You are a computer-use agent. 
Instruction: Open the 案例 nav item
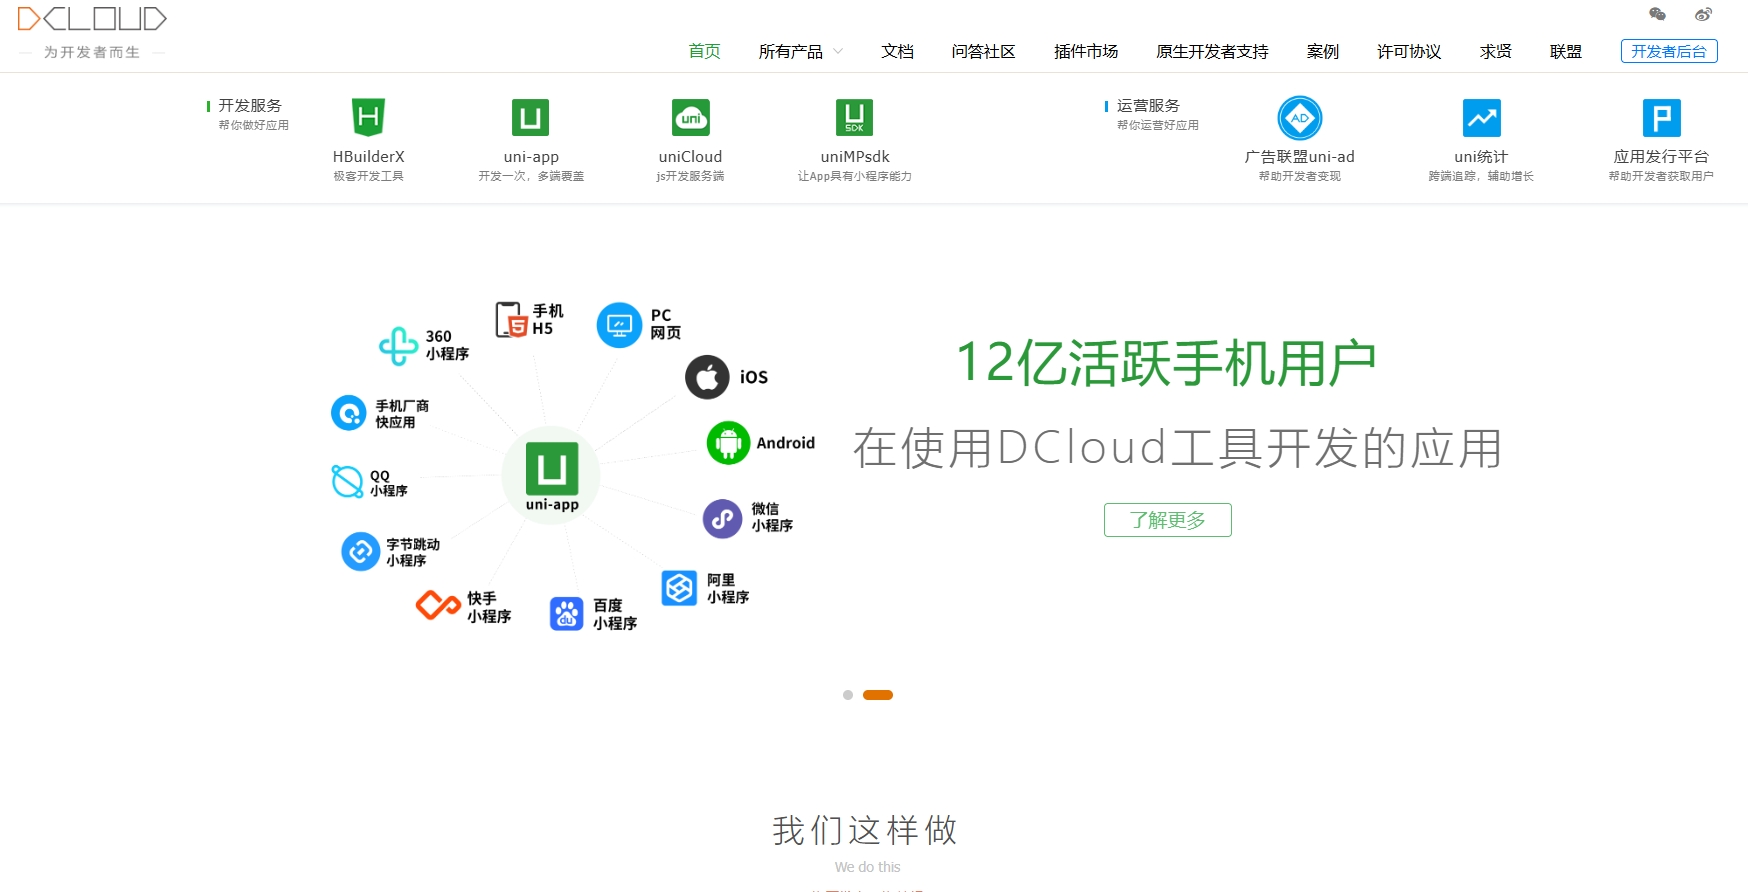[1322, 51]
